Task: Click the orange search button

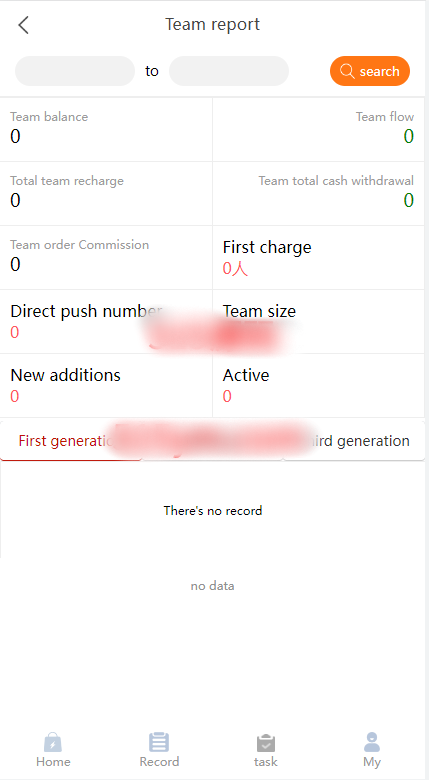Action: [370, 71]
